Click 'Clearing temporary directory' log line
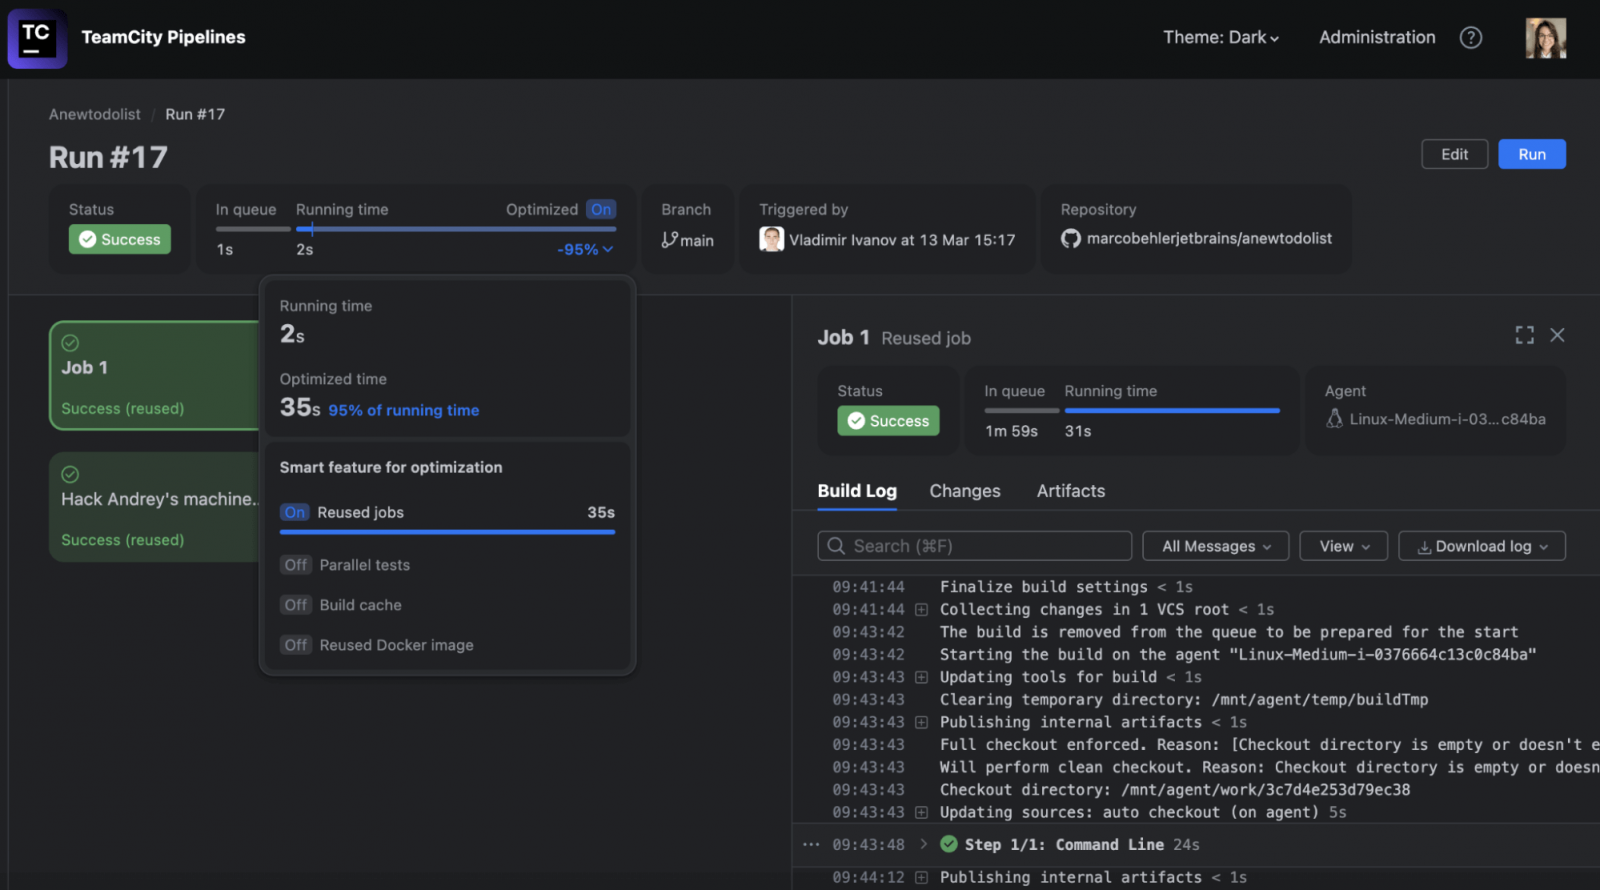Viewport: 1600px width, 890px height. coord(1183,700)
